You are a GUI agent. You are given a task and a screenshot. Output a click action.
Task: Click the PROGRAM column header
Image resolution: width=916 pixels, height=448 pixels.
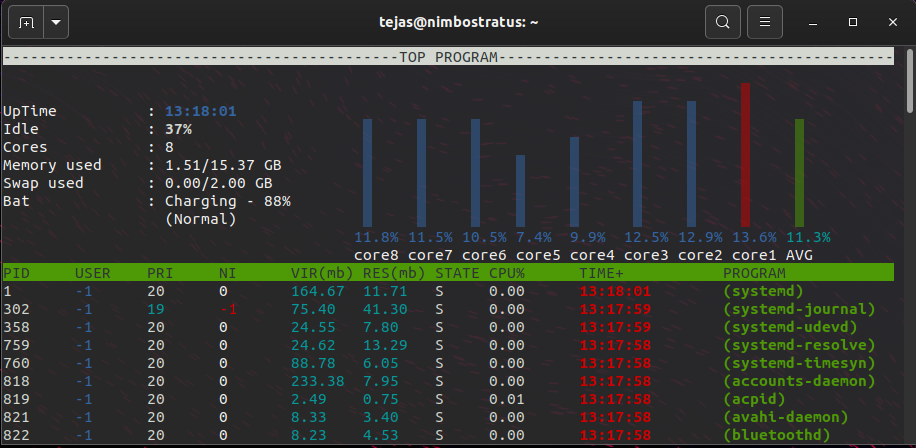pos(755,273)
